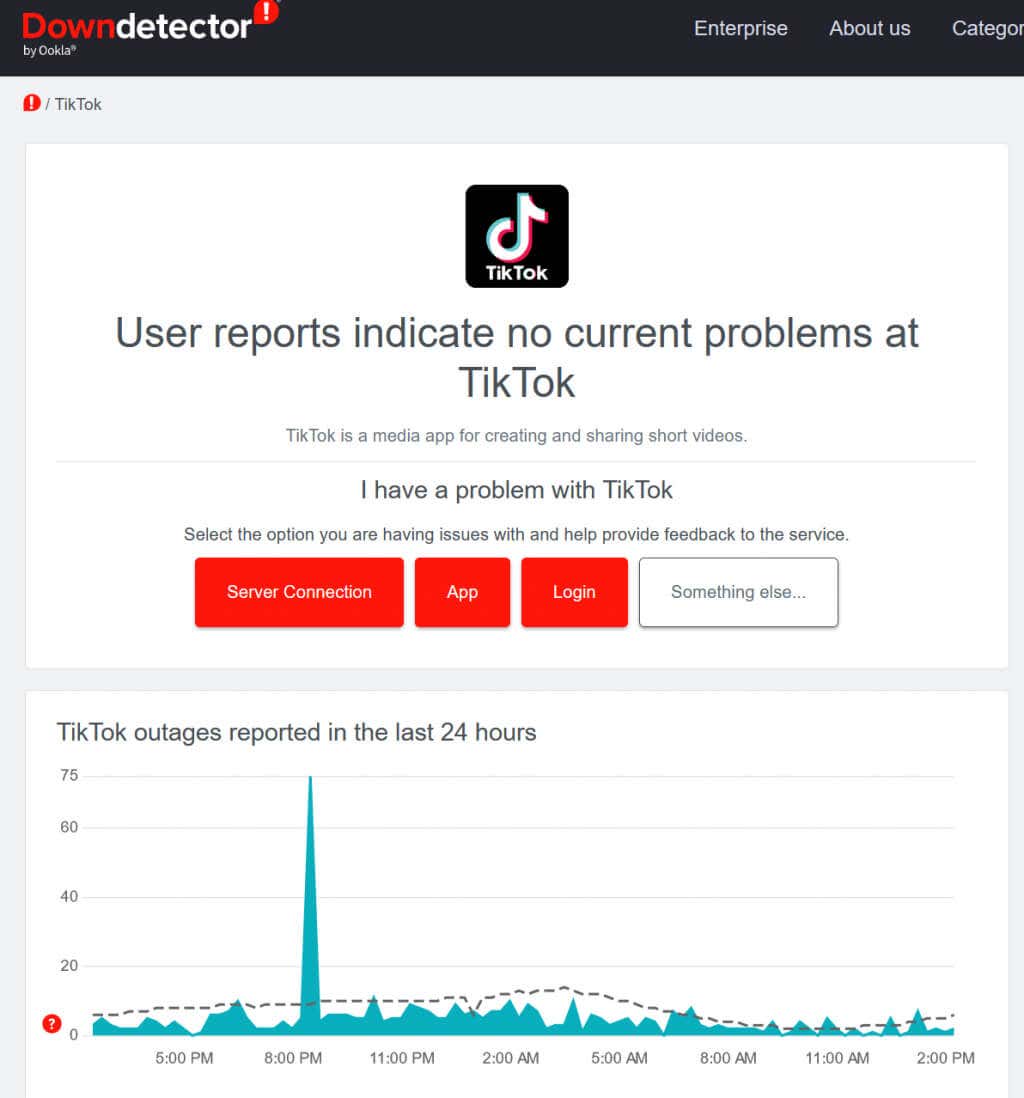Open the Categories navigation item
The image size is (1024, 1098).
click(x=986, y=29)
